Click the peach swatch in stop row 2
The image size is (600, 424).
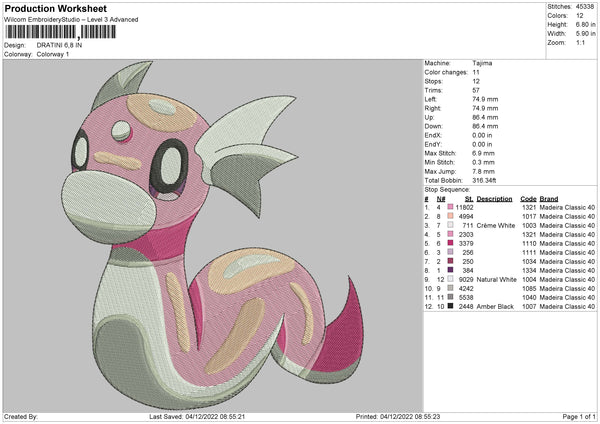[450, 216]
